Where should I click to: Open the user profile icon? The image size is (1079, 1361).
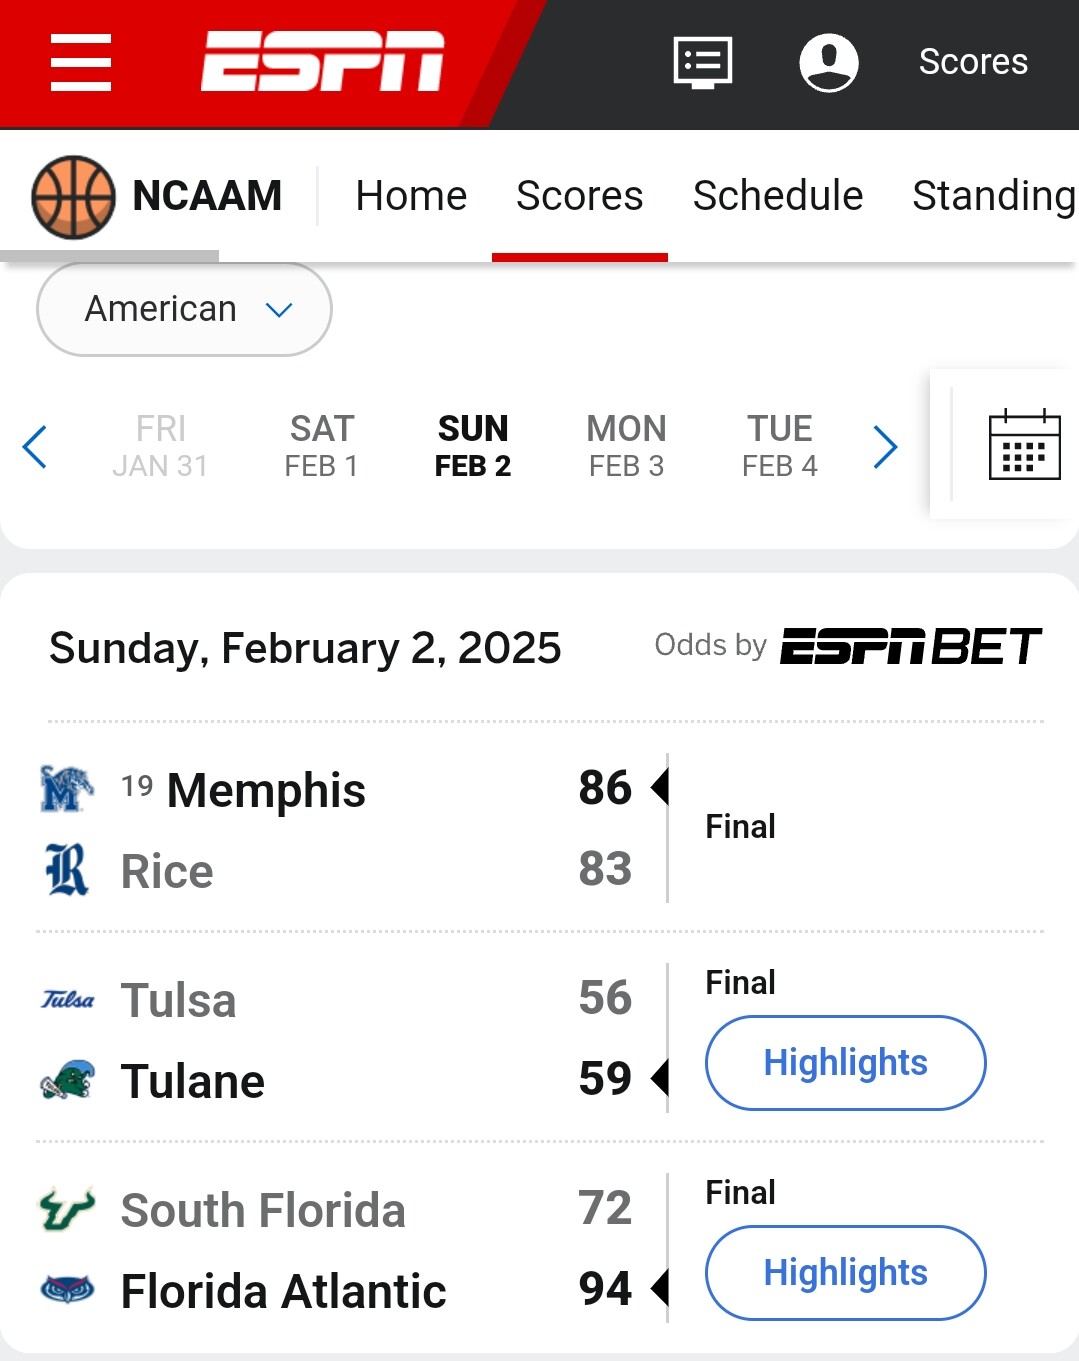[828, 62]
